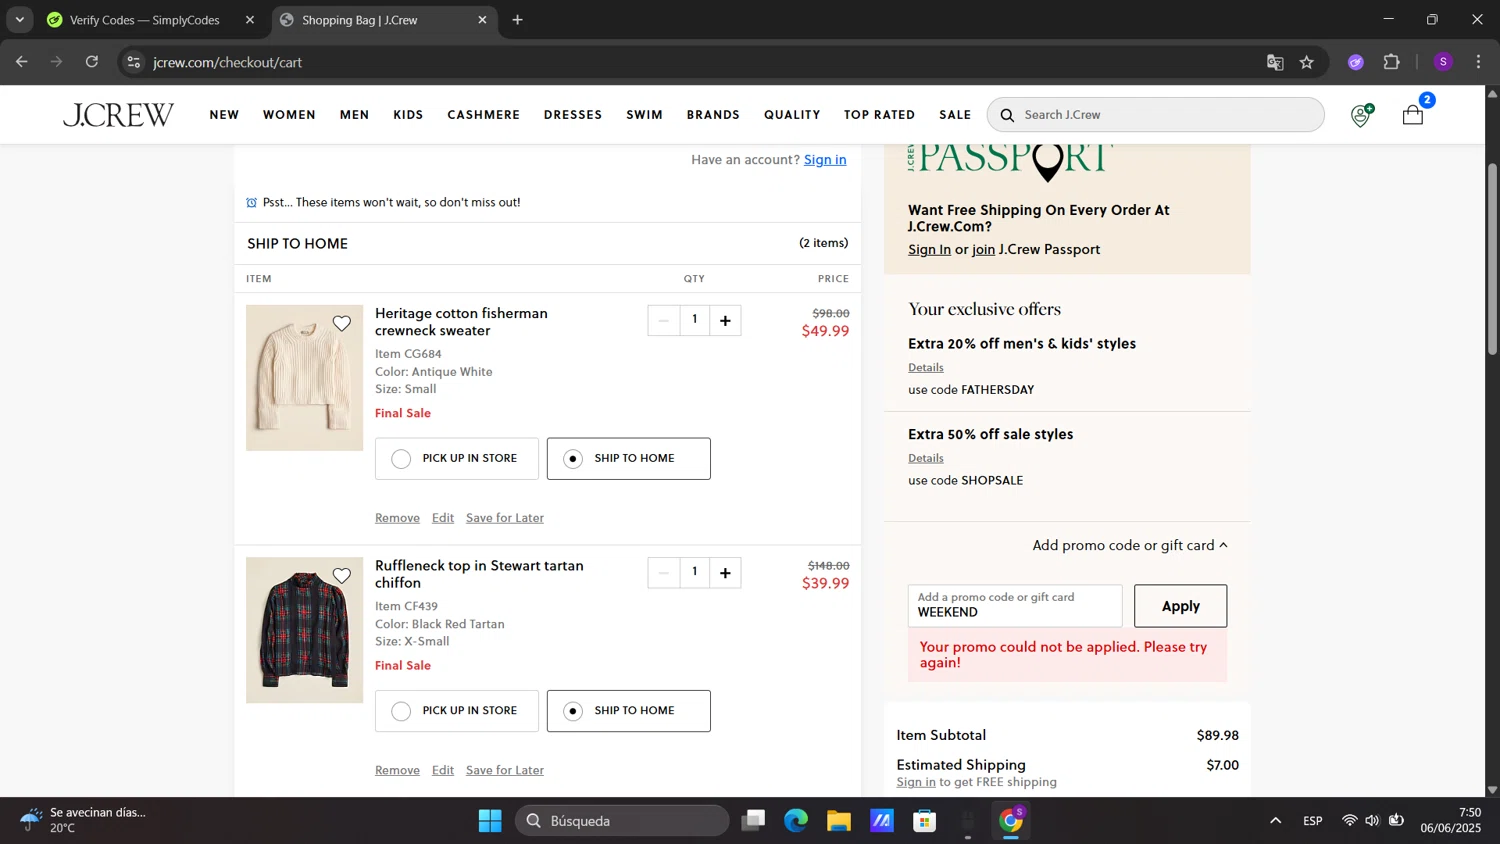View Details for SHOPSALE offer
Image resolution: width=1500 pixels, height=844 pixels.
[926, 458]
